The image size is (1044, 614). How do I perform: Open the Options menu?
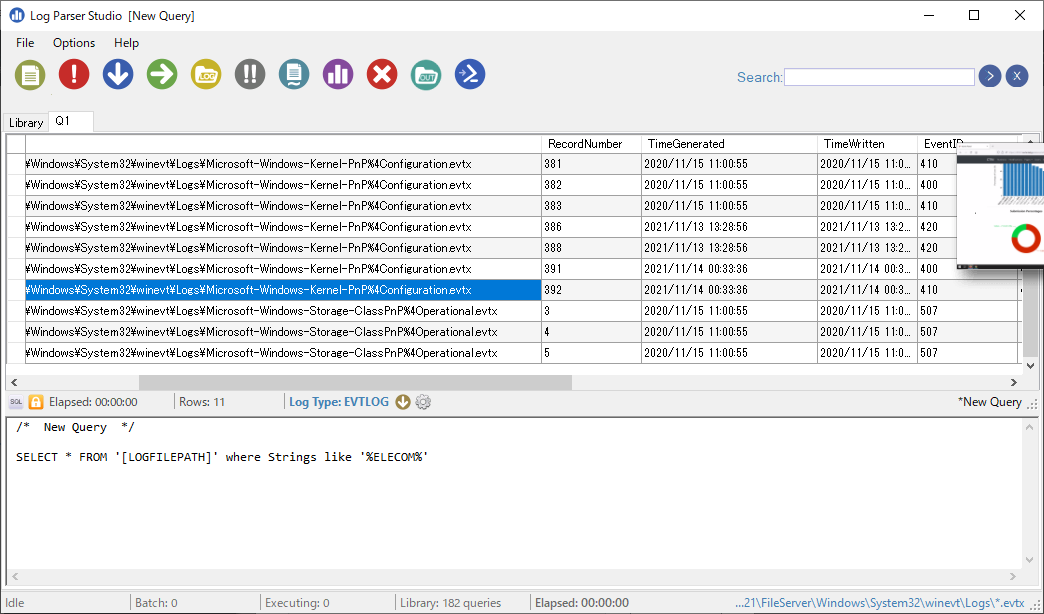(x=73, y=43)
